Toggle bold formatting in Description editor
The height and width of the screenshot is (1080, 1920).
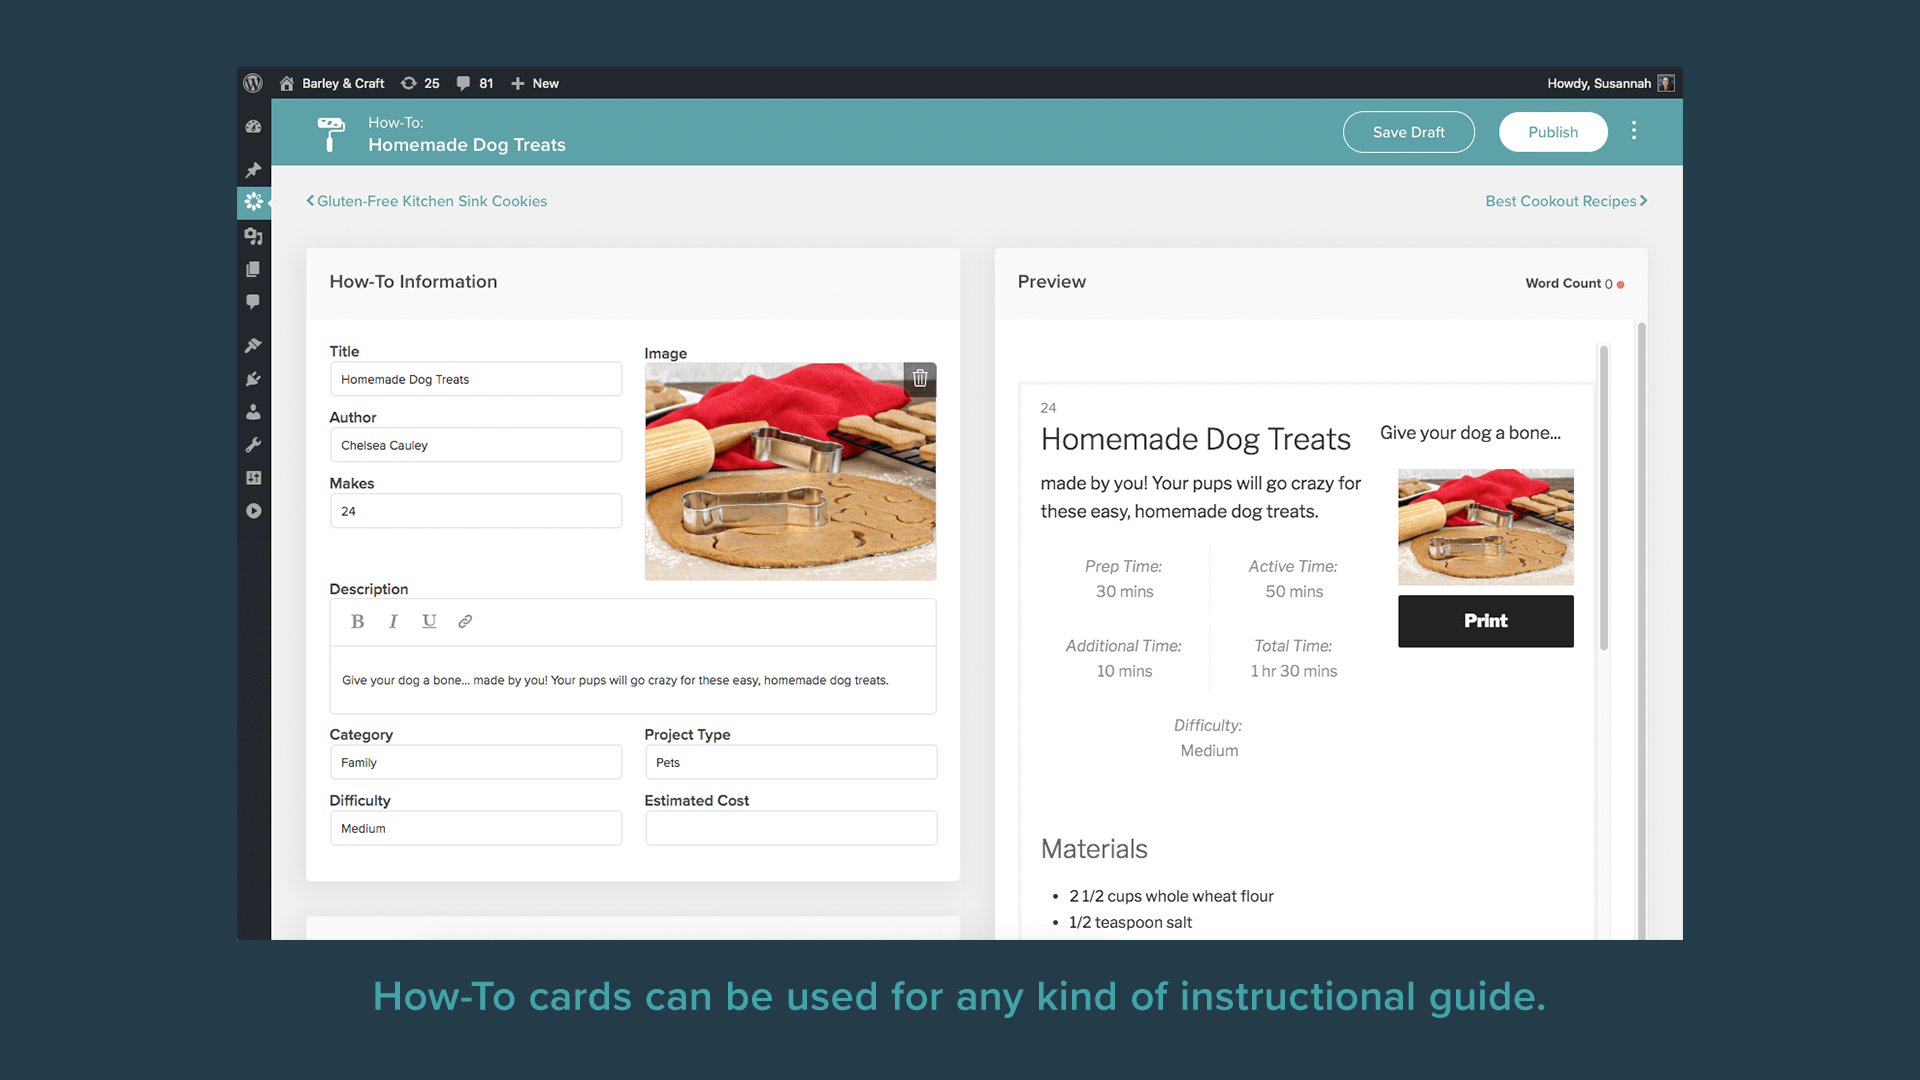(x=357, y=621)
